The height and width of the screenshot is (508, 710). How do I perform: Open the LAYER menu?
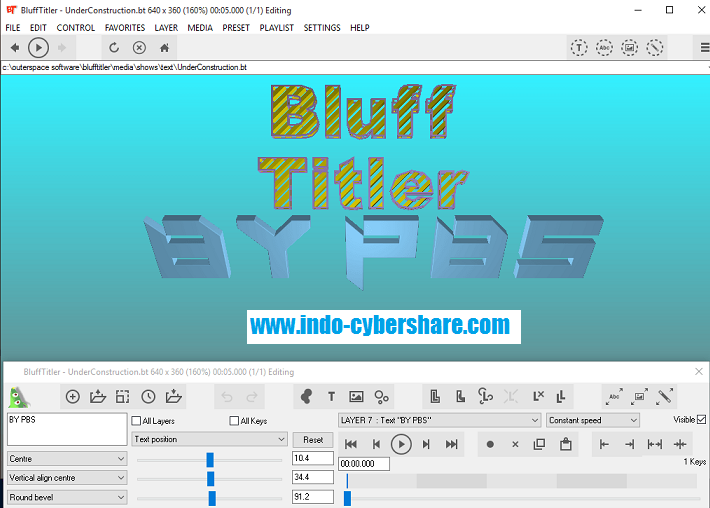[166, 28]
